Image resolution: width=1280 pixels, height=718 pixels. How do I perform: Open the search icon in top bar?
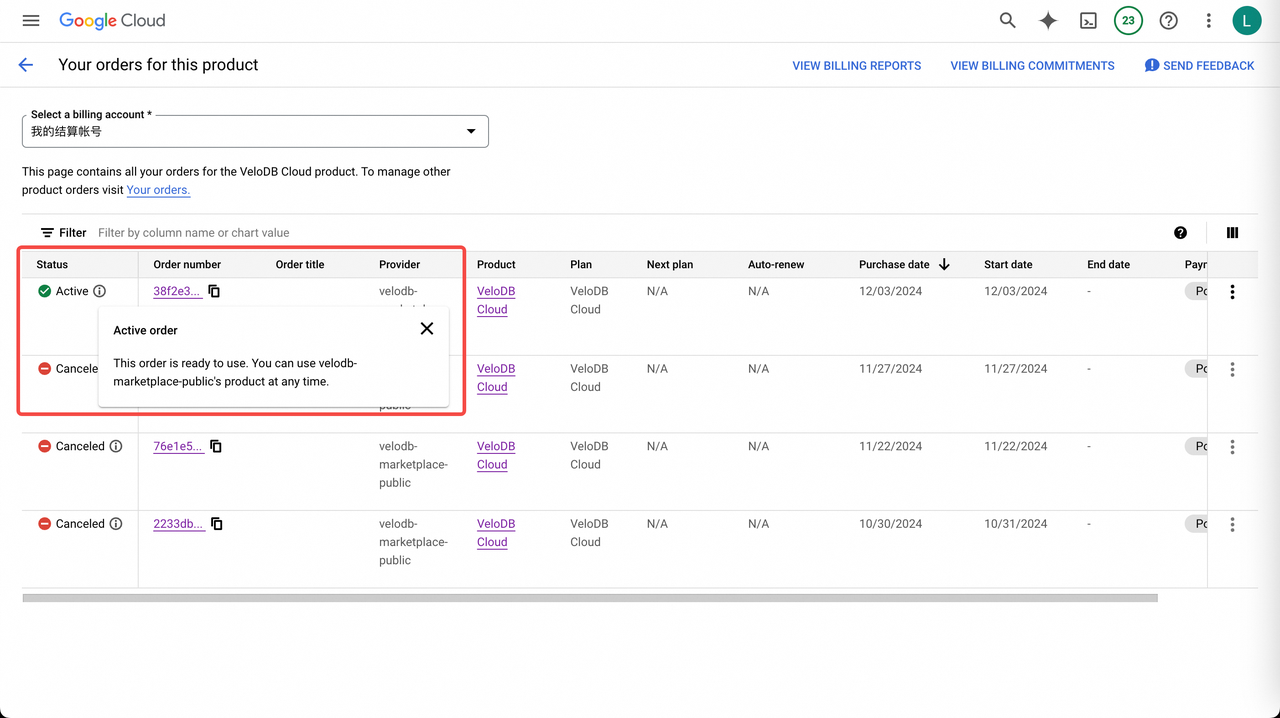(1007, 20)
